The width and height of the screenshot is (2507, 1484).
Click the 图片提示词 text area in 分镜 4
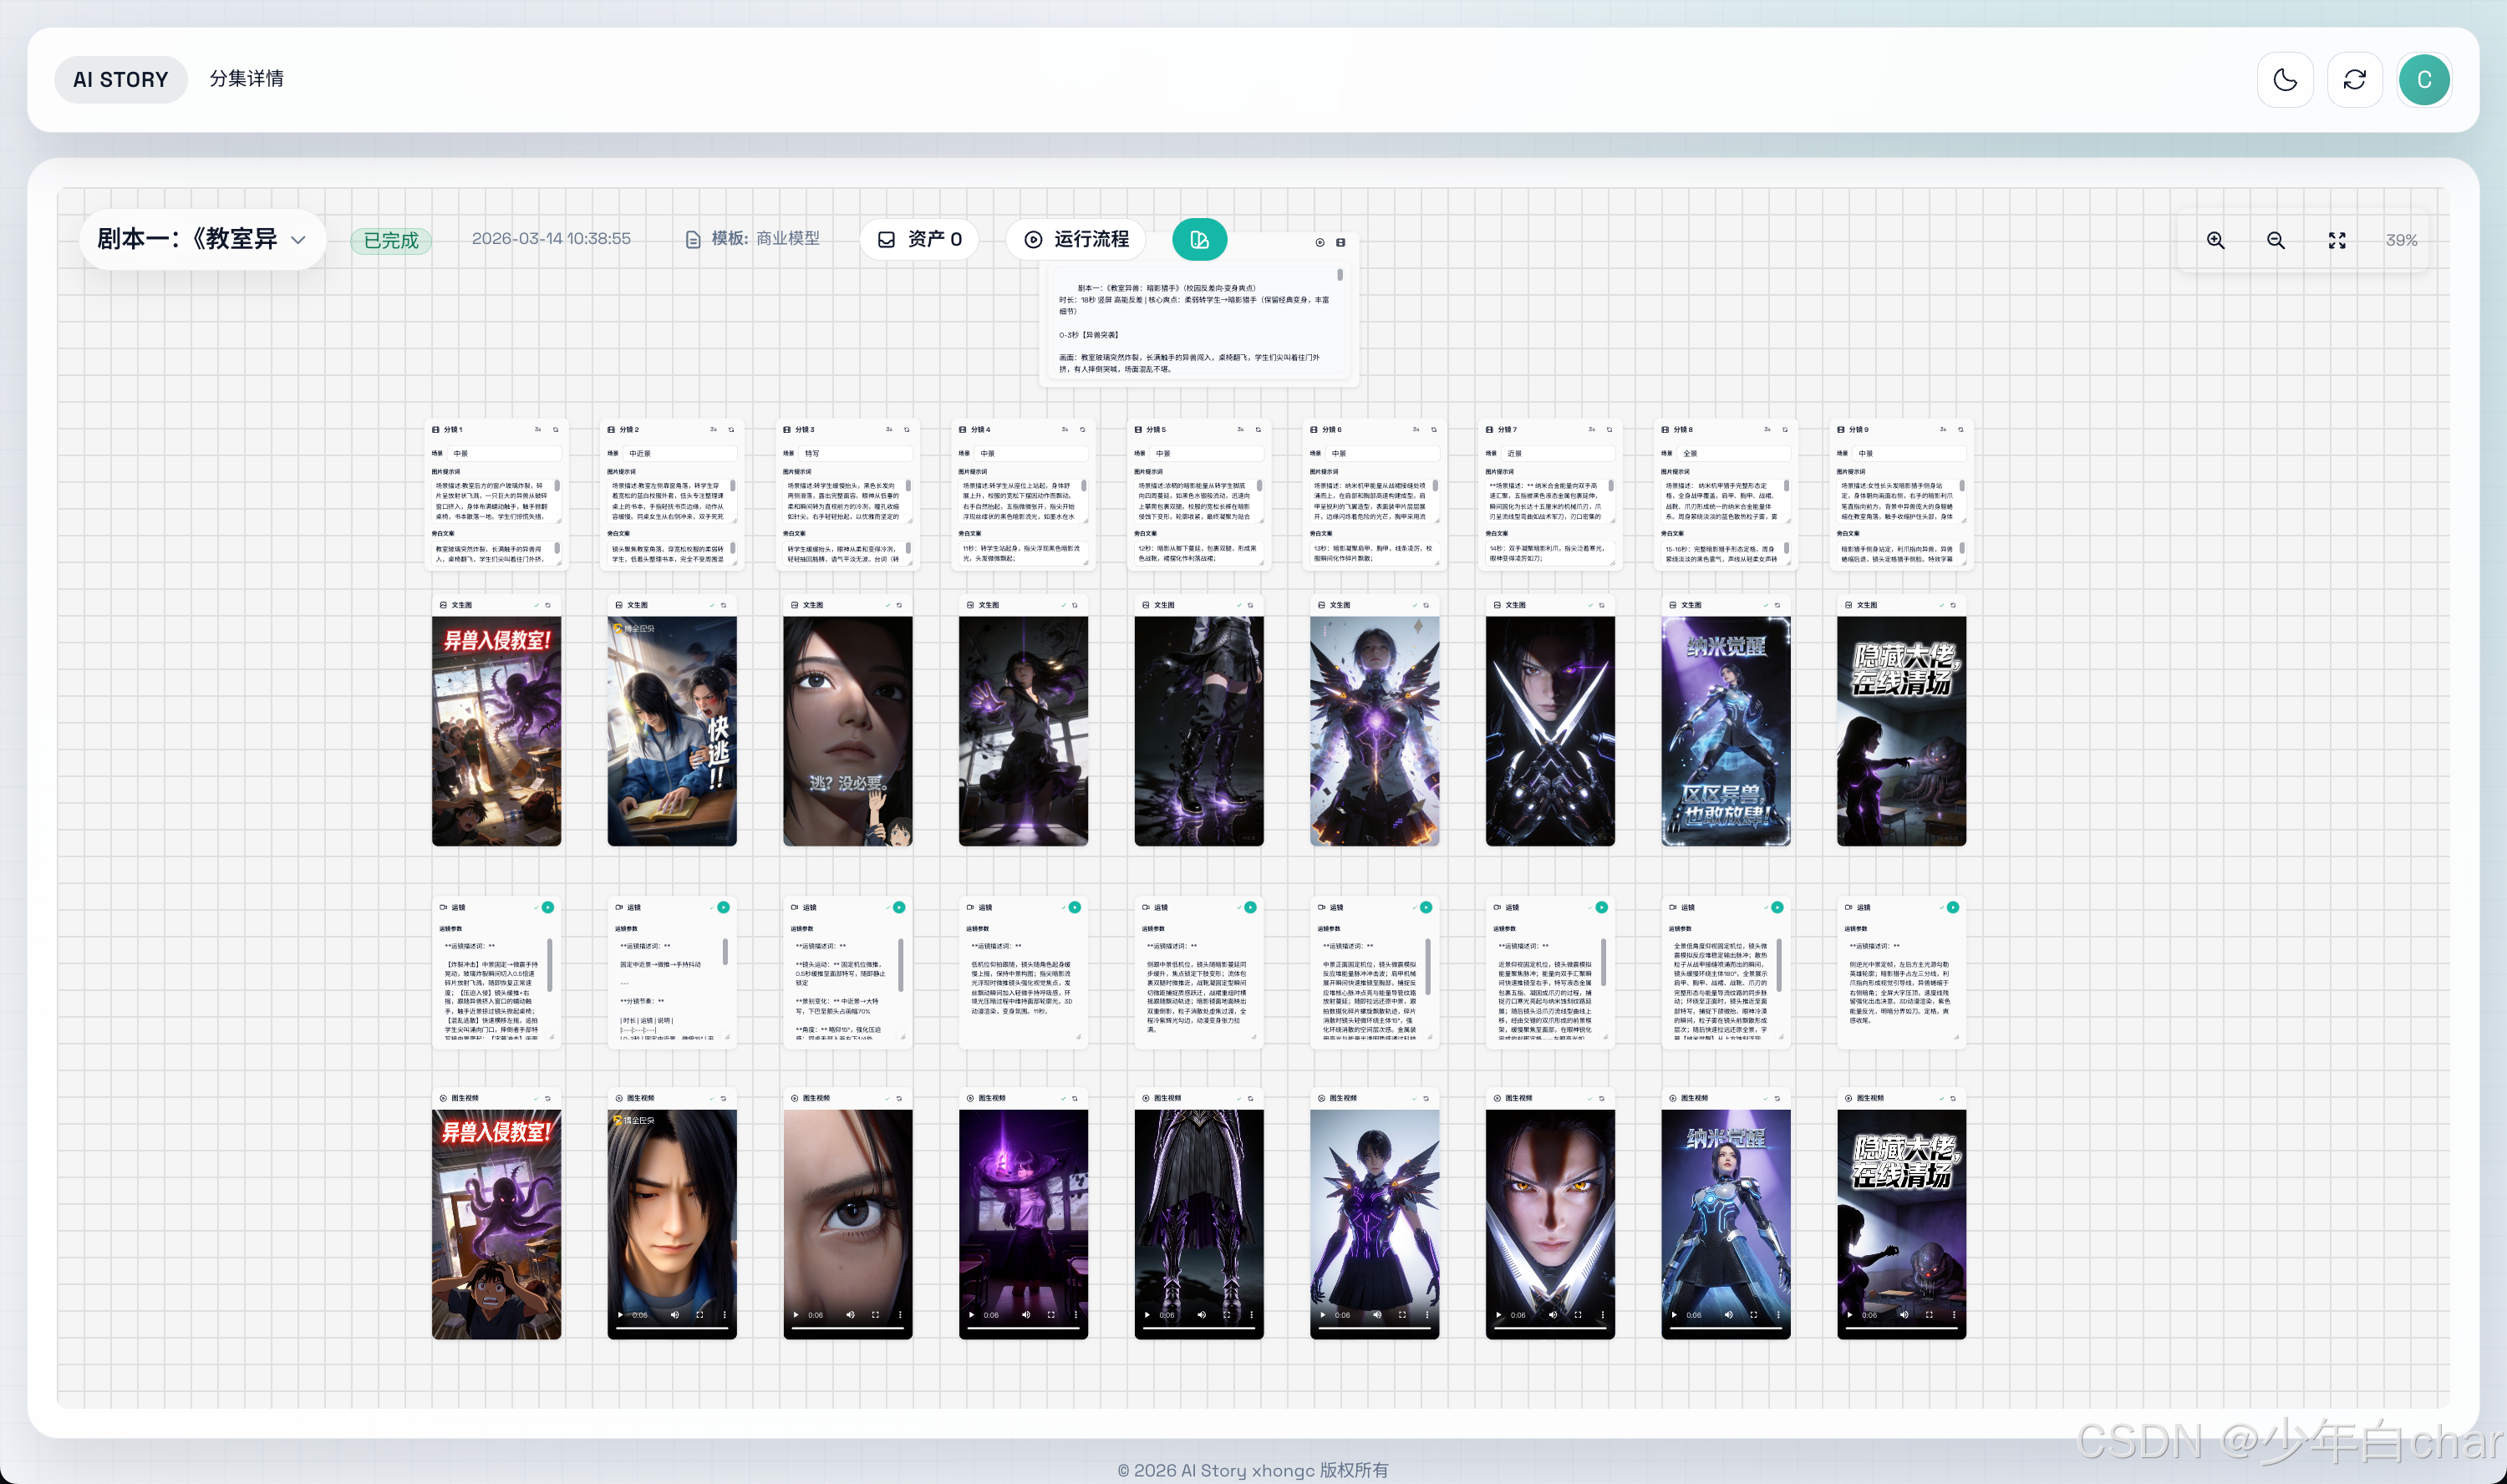pos(1022,501)
